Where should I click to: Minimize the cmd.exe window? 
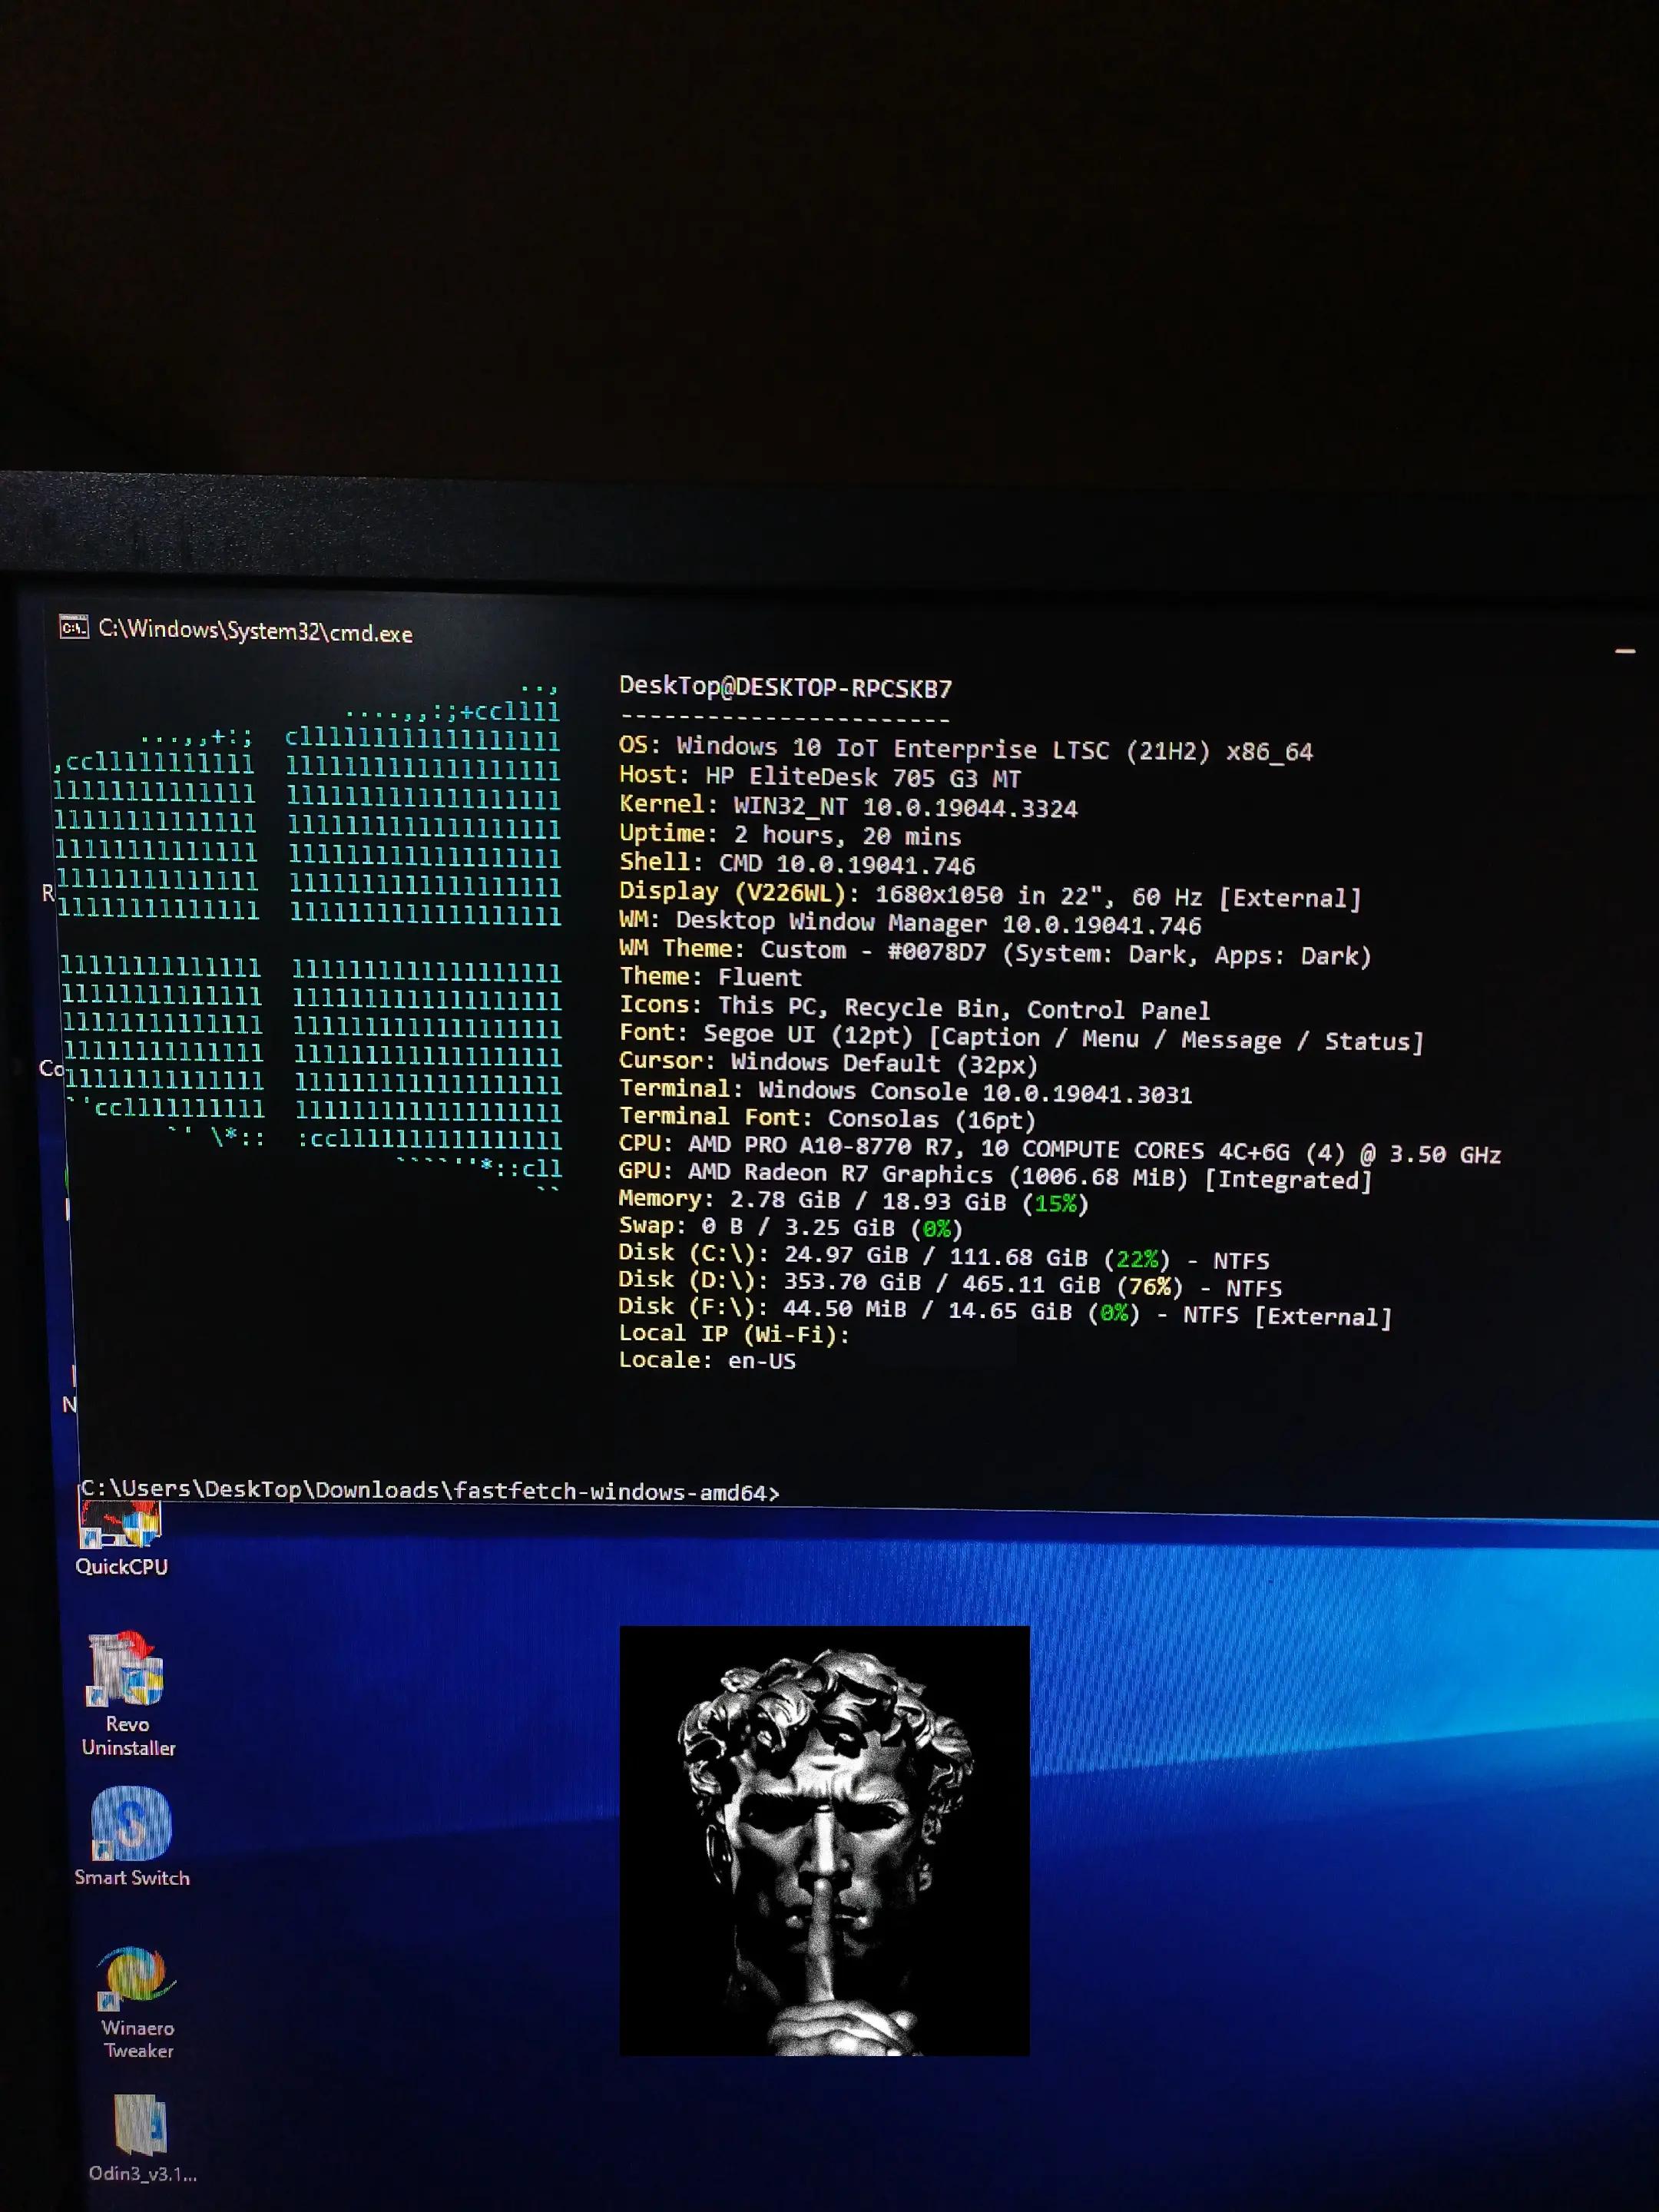(1625, 652)
